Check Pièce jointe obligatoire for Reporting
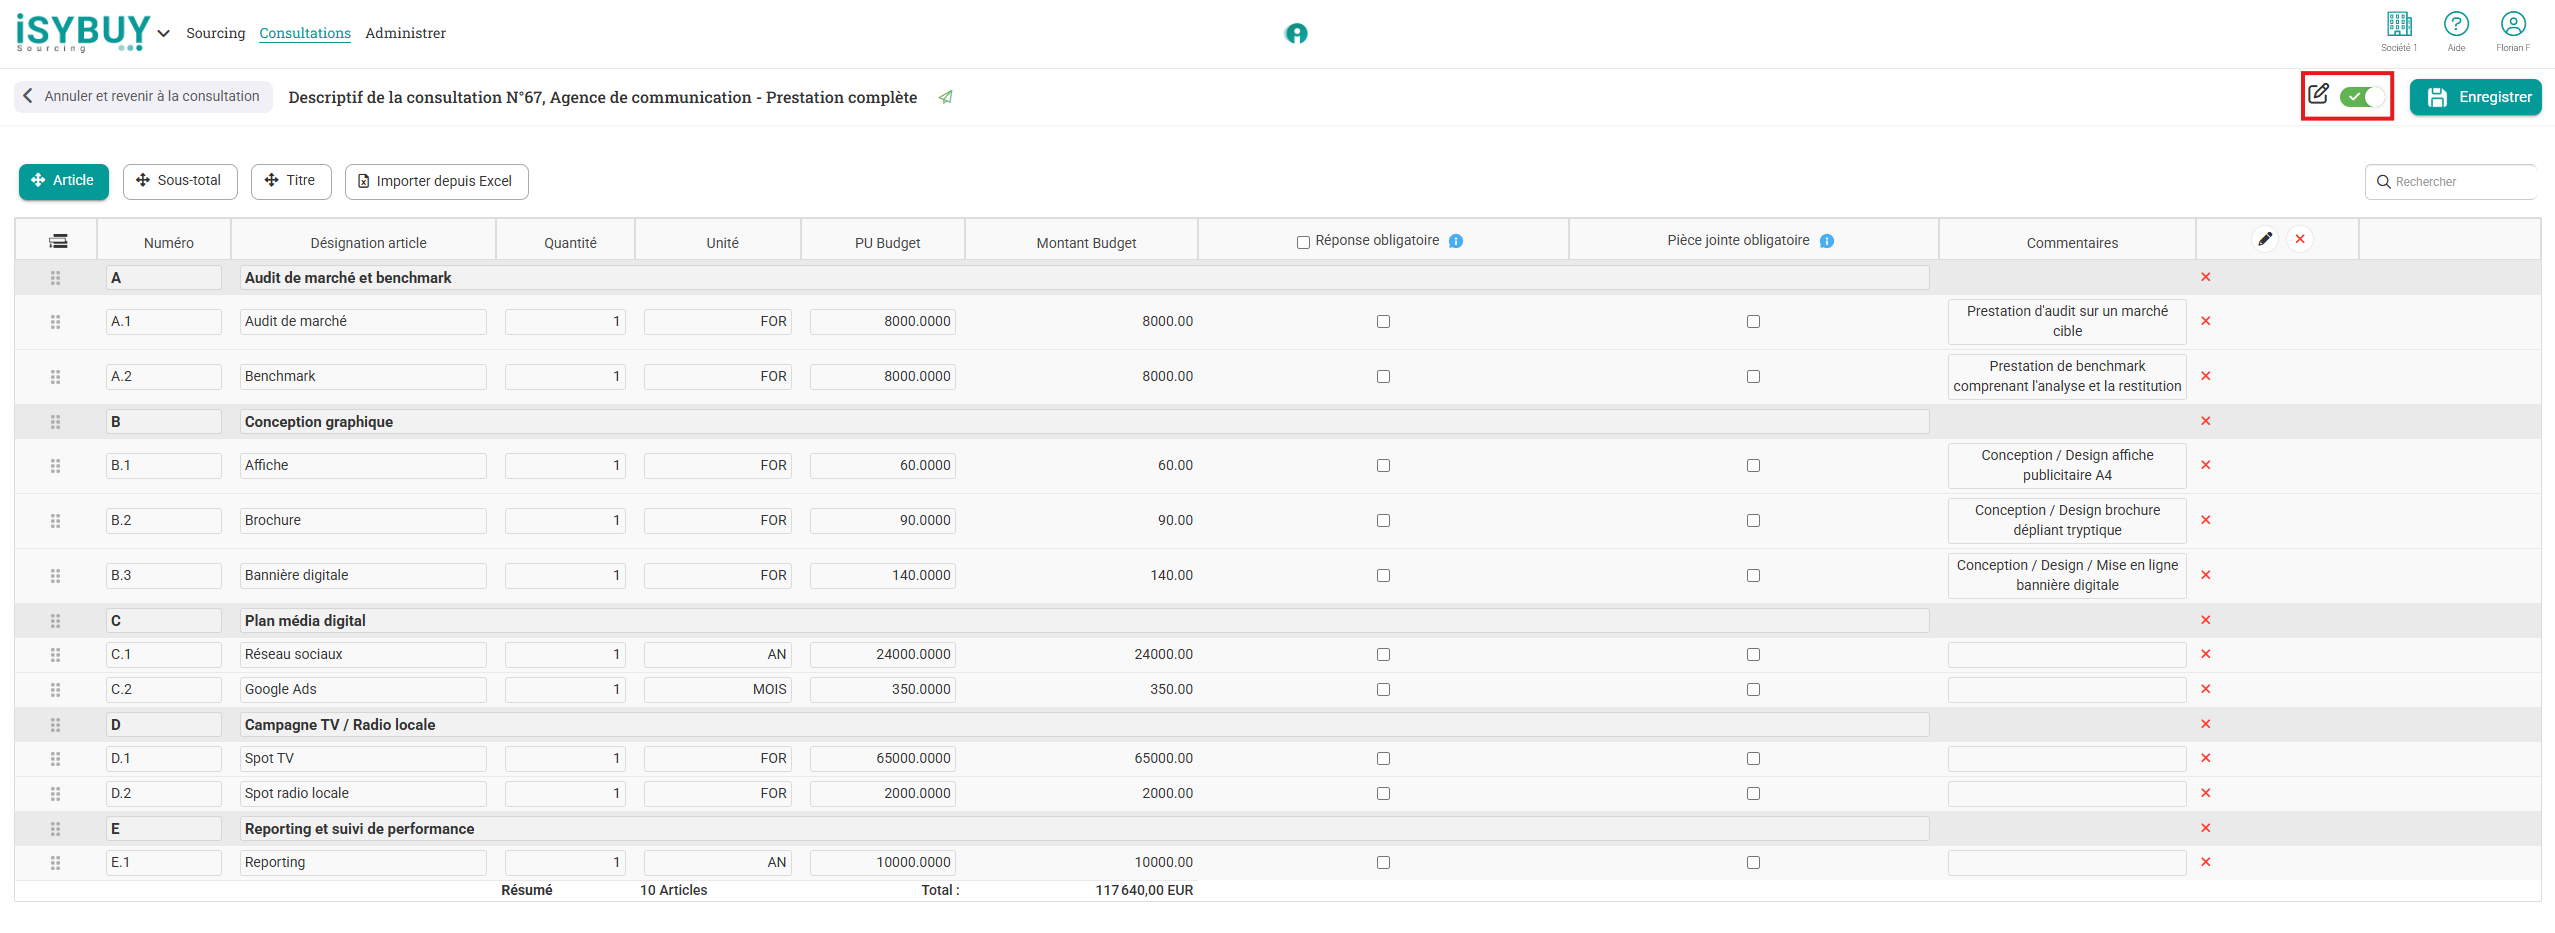 tap(1753, 862)
